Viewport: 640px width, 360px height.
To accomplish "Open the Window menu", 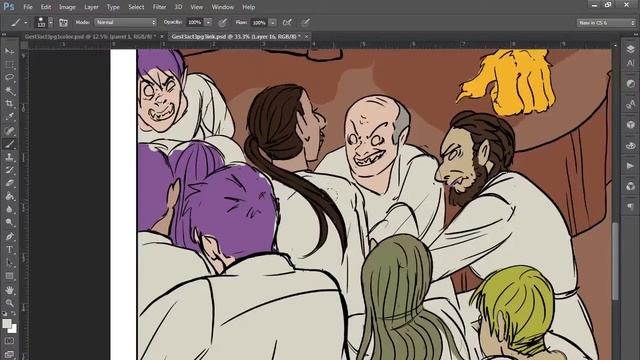I will click(222, 7).
